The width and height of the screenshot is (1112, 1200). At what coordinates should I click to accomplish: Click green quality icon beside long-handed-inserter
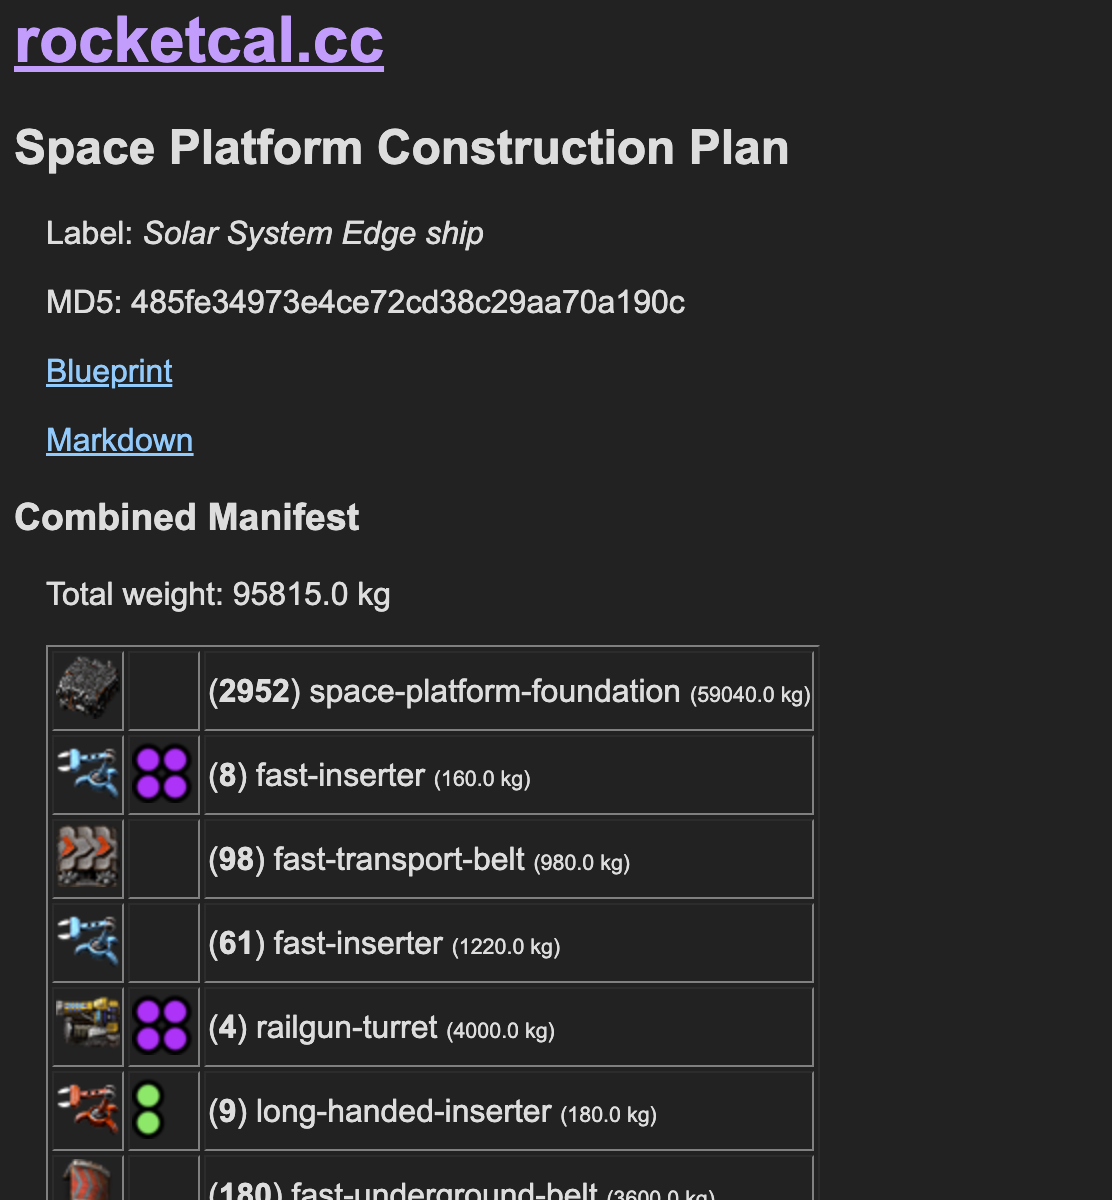[148, 1110]
